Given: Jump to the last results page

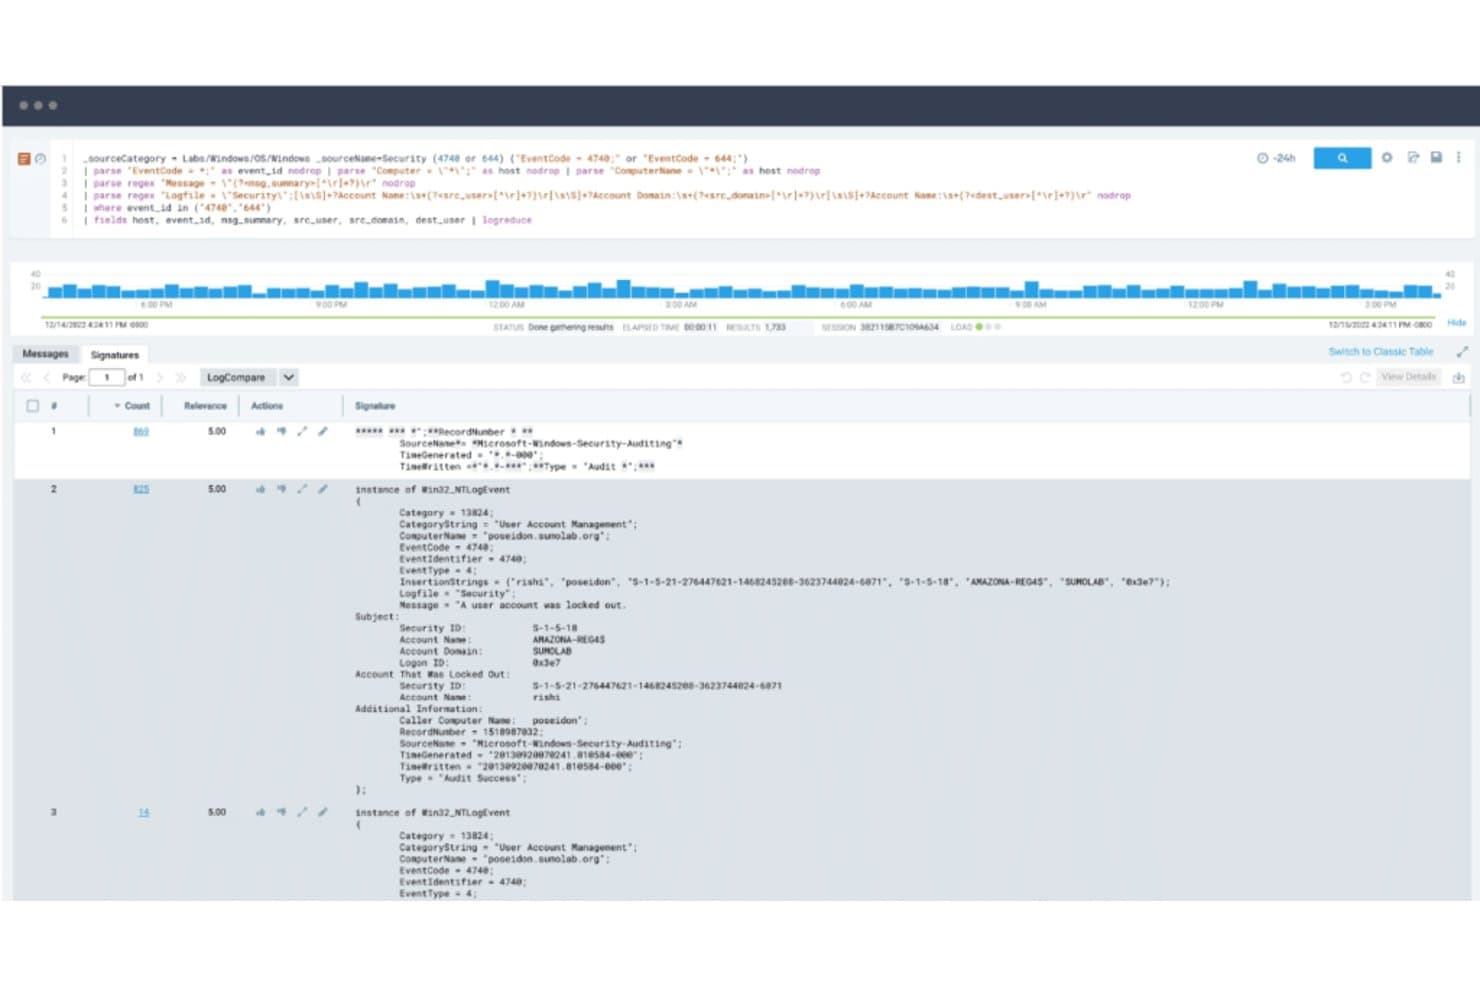Looking at the screenshot, I should click(181, 378).
